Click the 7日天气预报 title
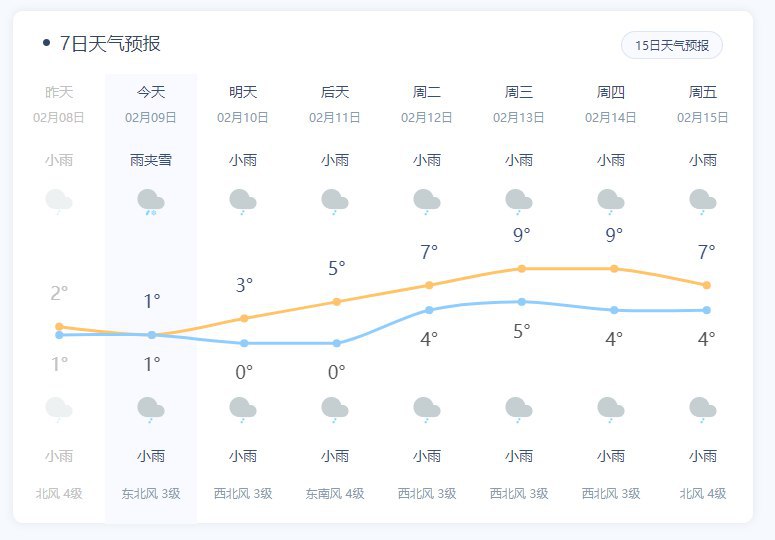 tap(110, 44)
